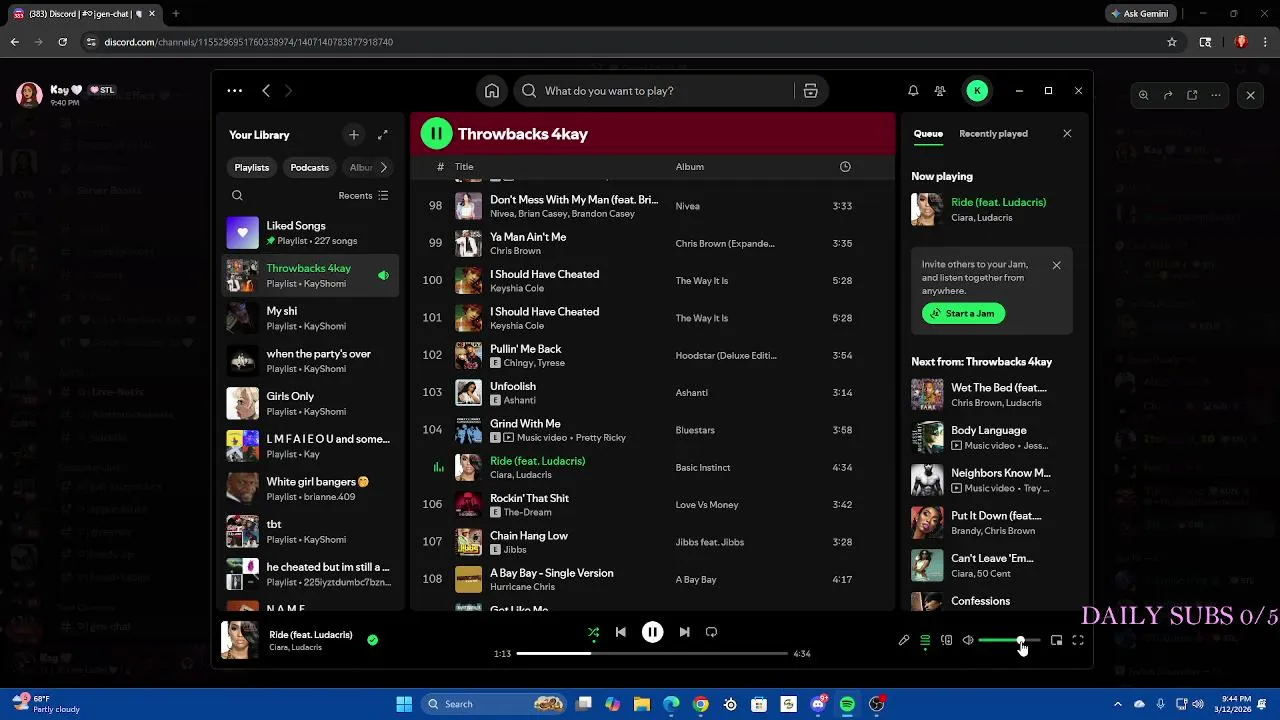
Task: Sort tracks by the duration clock icon
Action: (845, 167)
